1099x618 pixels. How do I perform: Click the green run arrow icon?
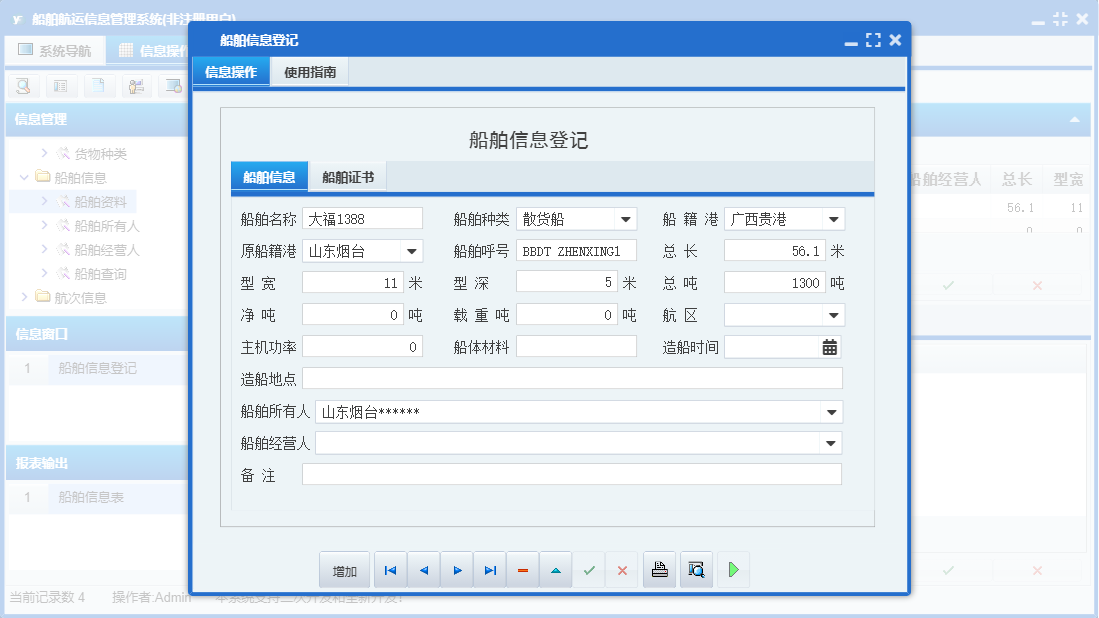[731, 569]
